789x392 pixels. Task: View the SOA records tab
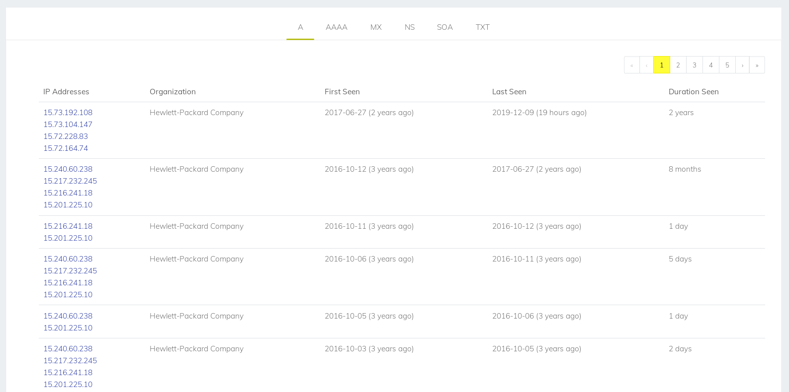pos(445,27)
